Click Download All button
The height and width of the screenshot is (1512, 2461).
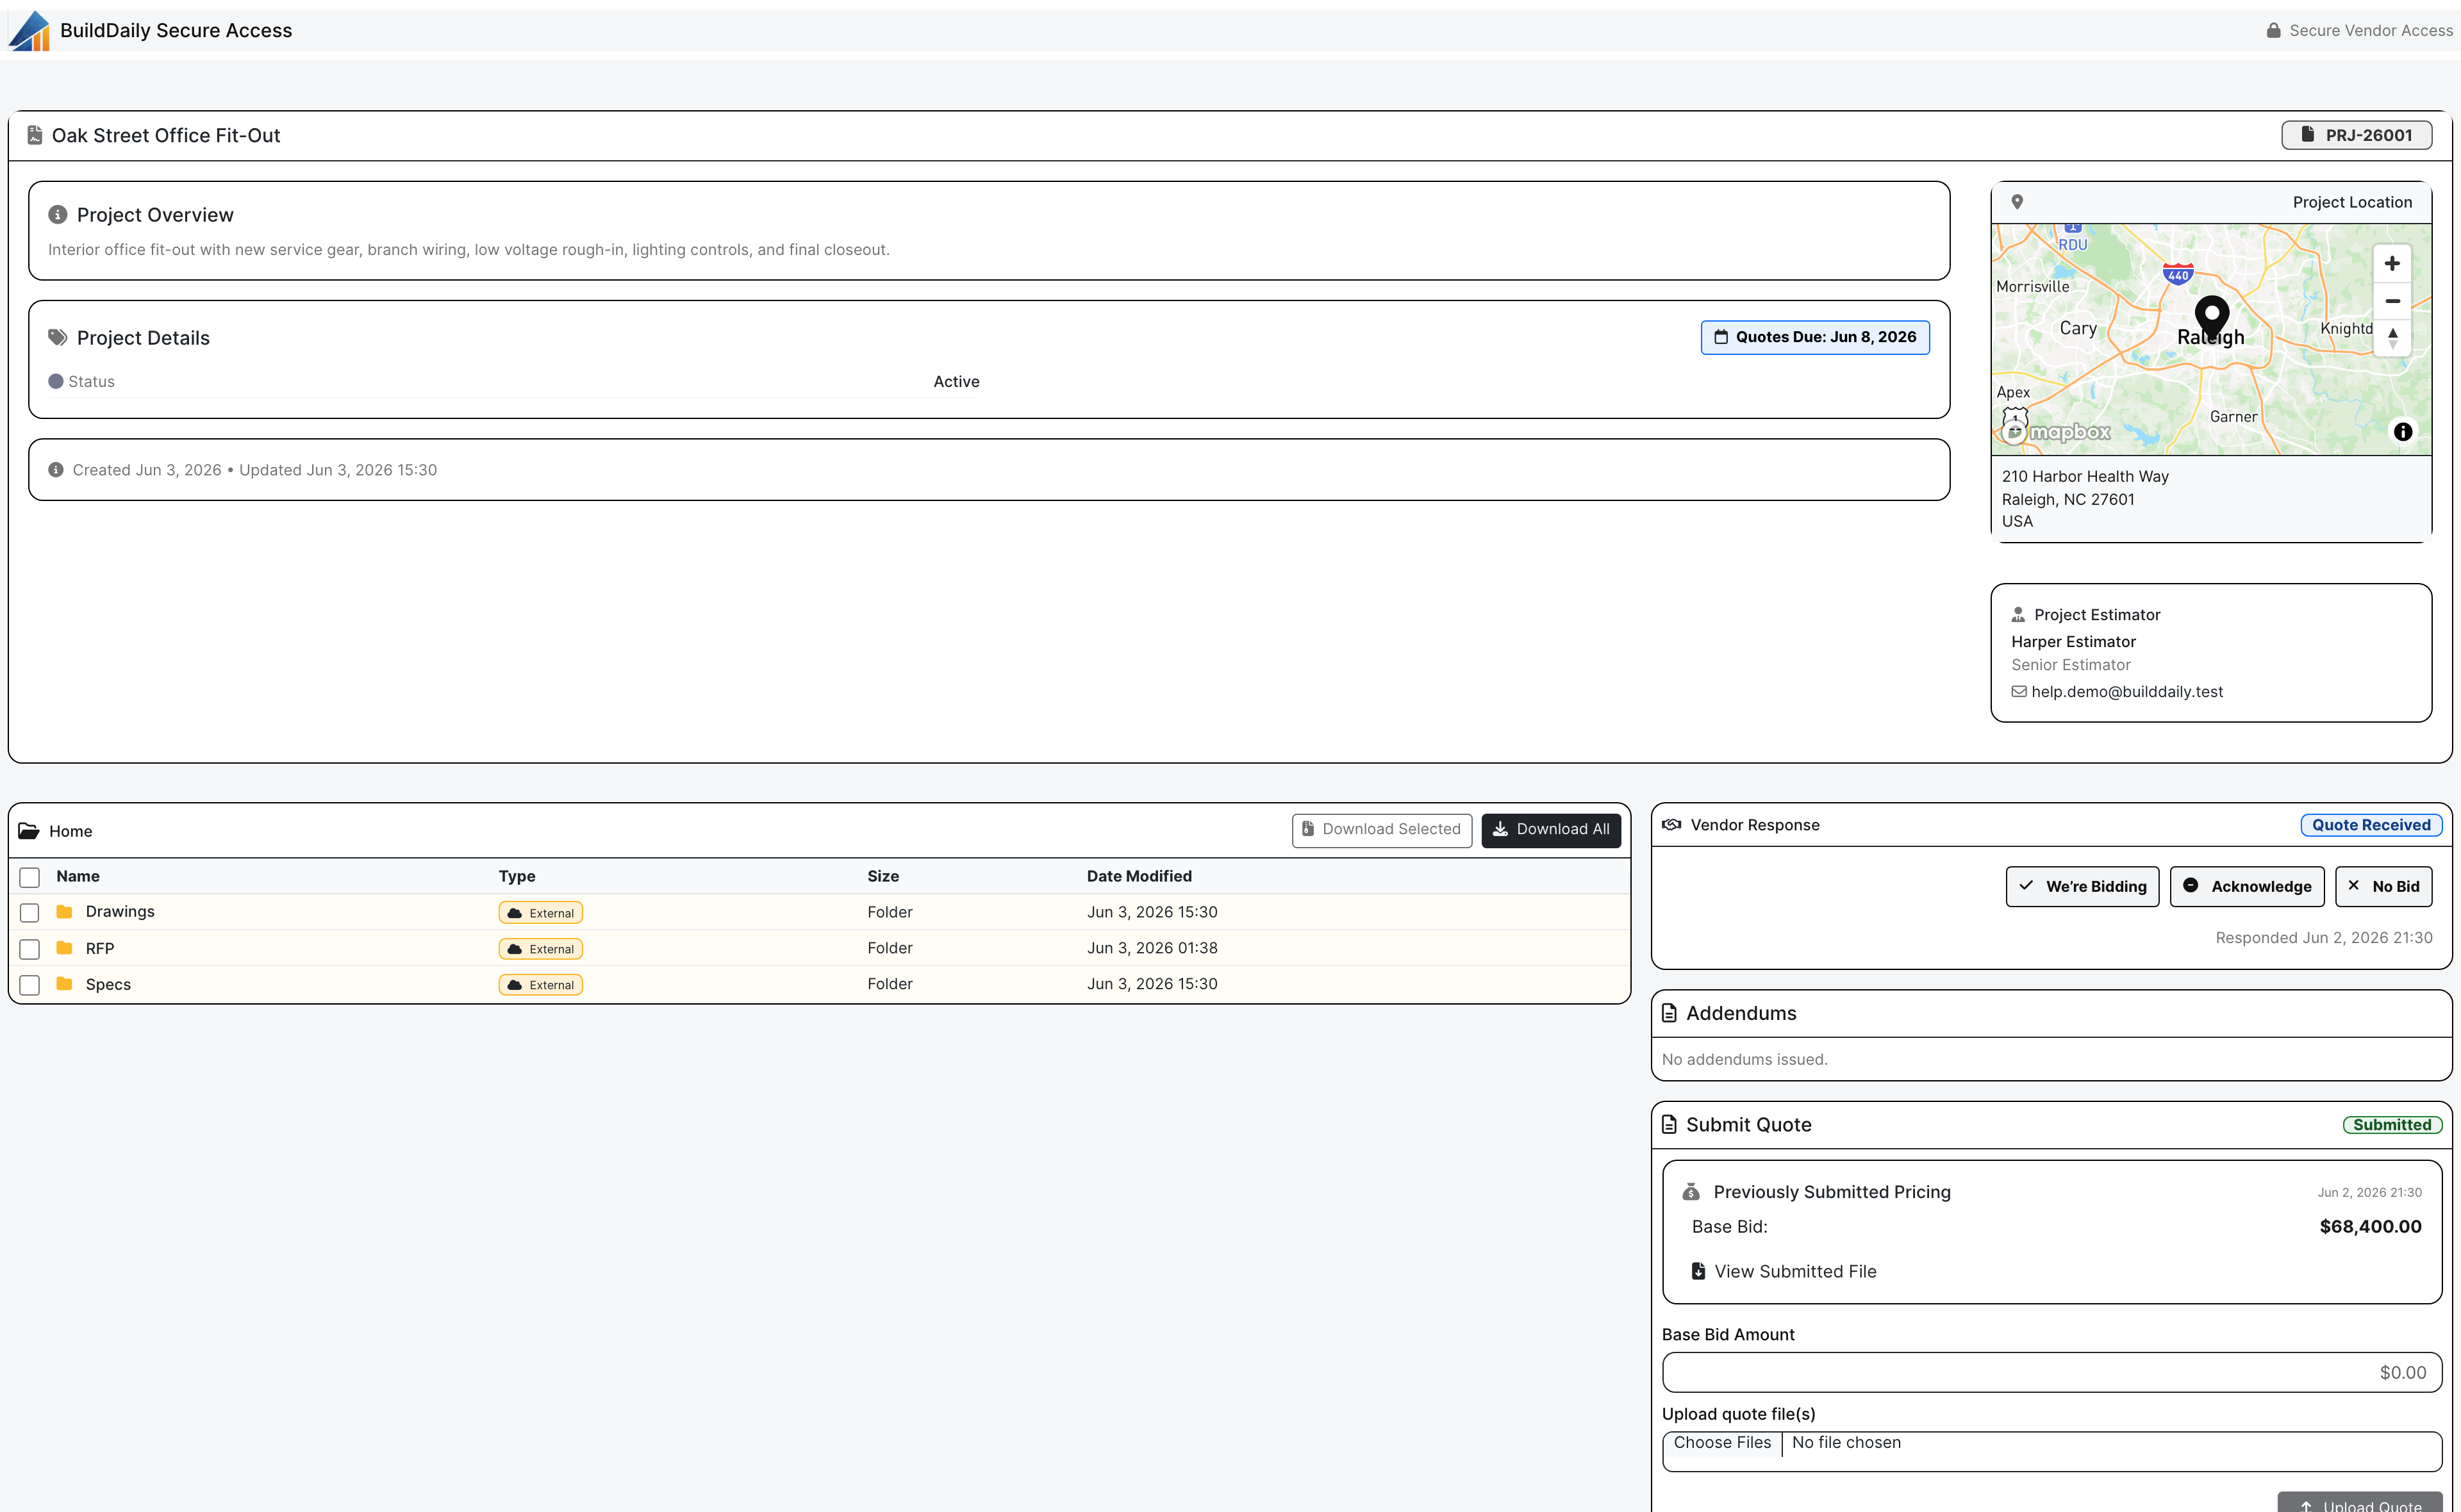click(1551, 830)
